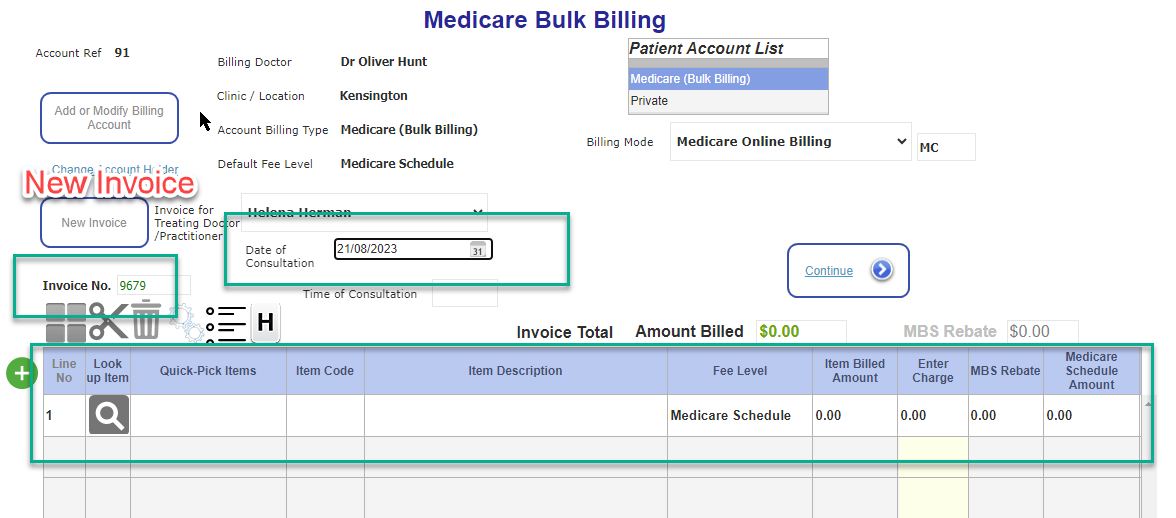Select Medicare (Bulk Billing) in account list
Viewport: 1176px width, 518px height.
(x=728, y=79)
